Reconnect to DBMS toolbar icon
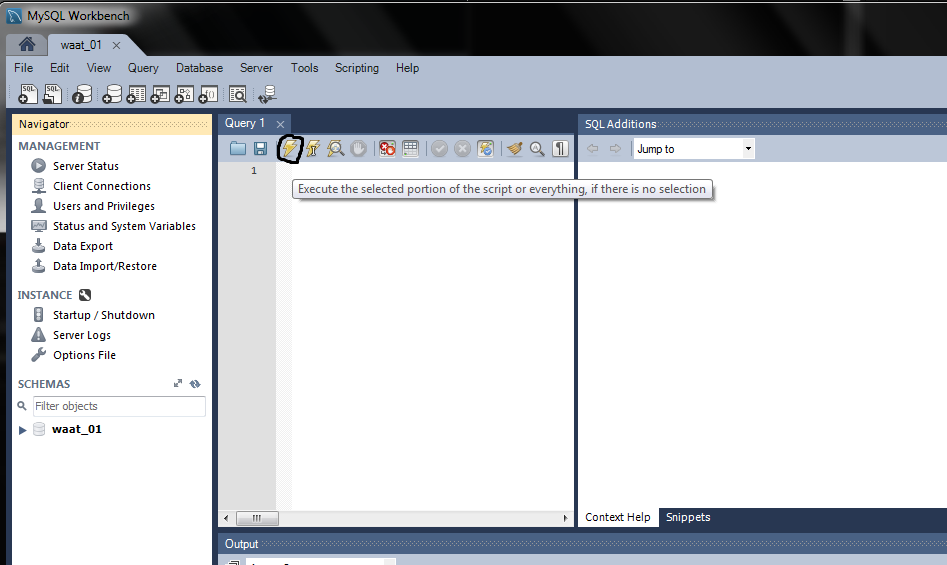Screen dimensions: 947x565 267,94
